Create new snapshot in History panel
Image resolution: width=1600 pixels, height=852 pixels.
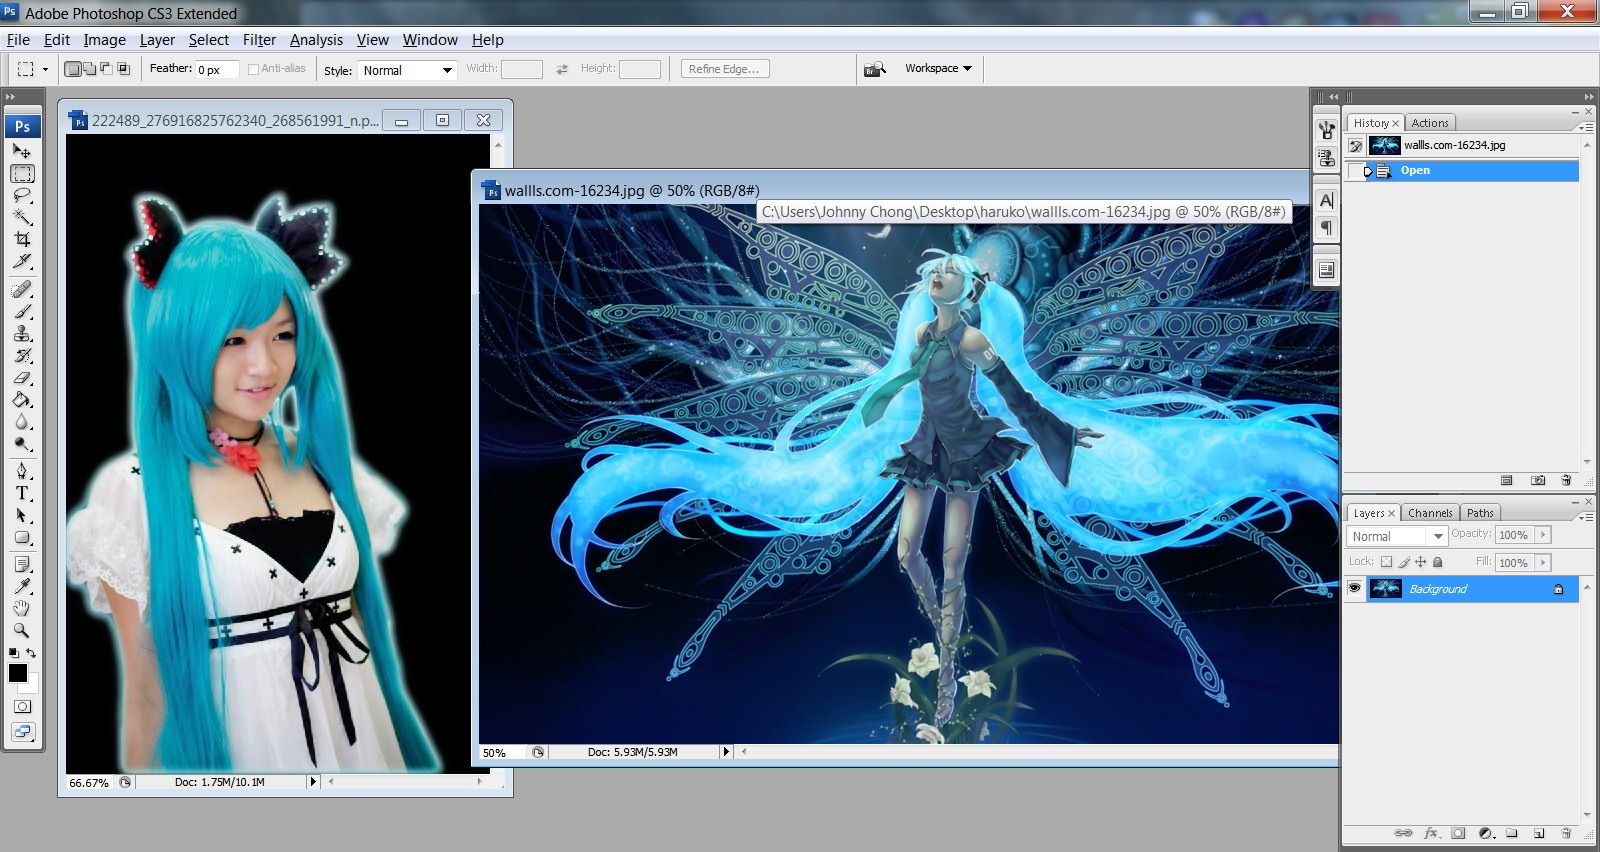1538,481
